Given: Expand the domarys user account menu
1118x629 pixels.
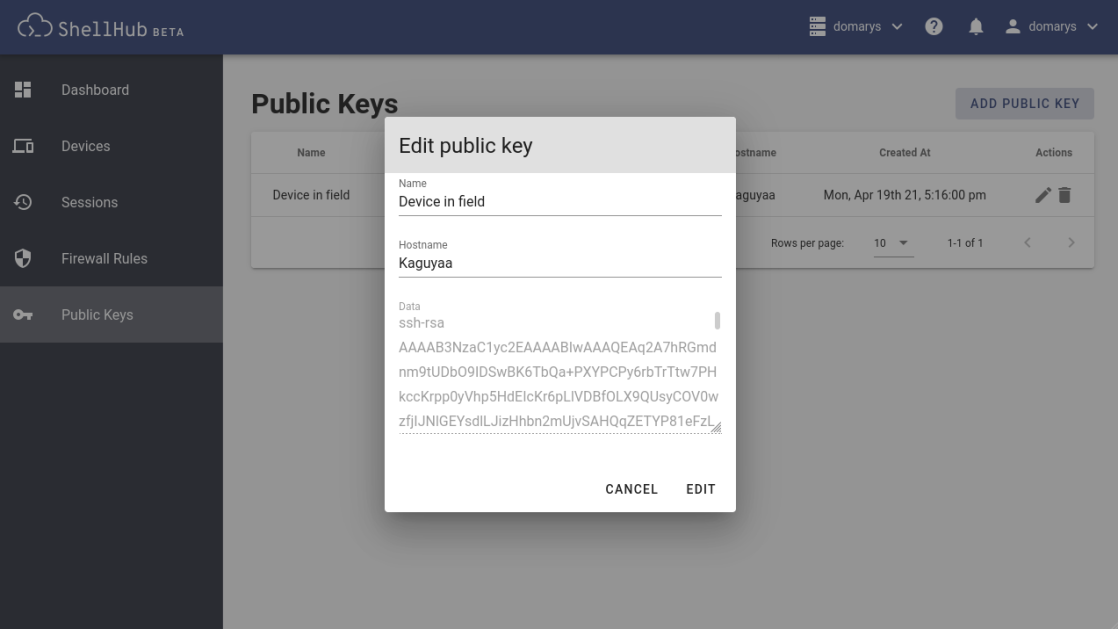Looking at the screenshot, I should click(x=1045, y=26).
